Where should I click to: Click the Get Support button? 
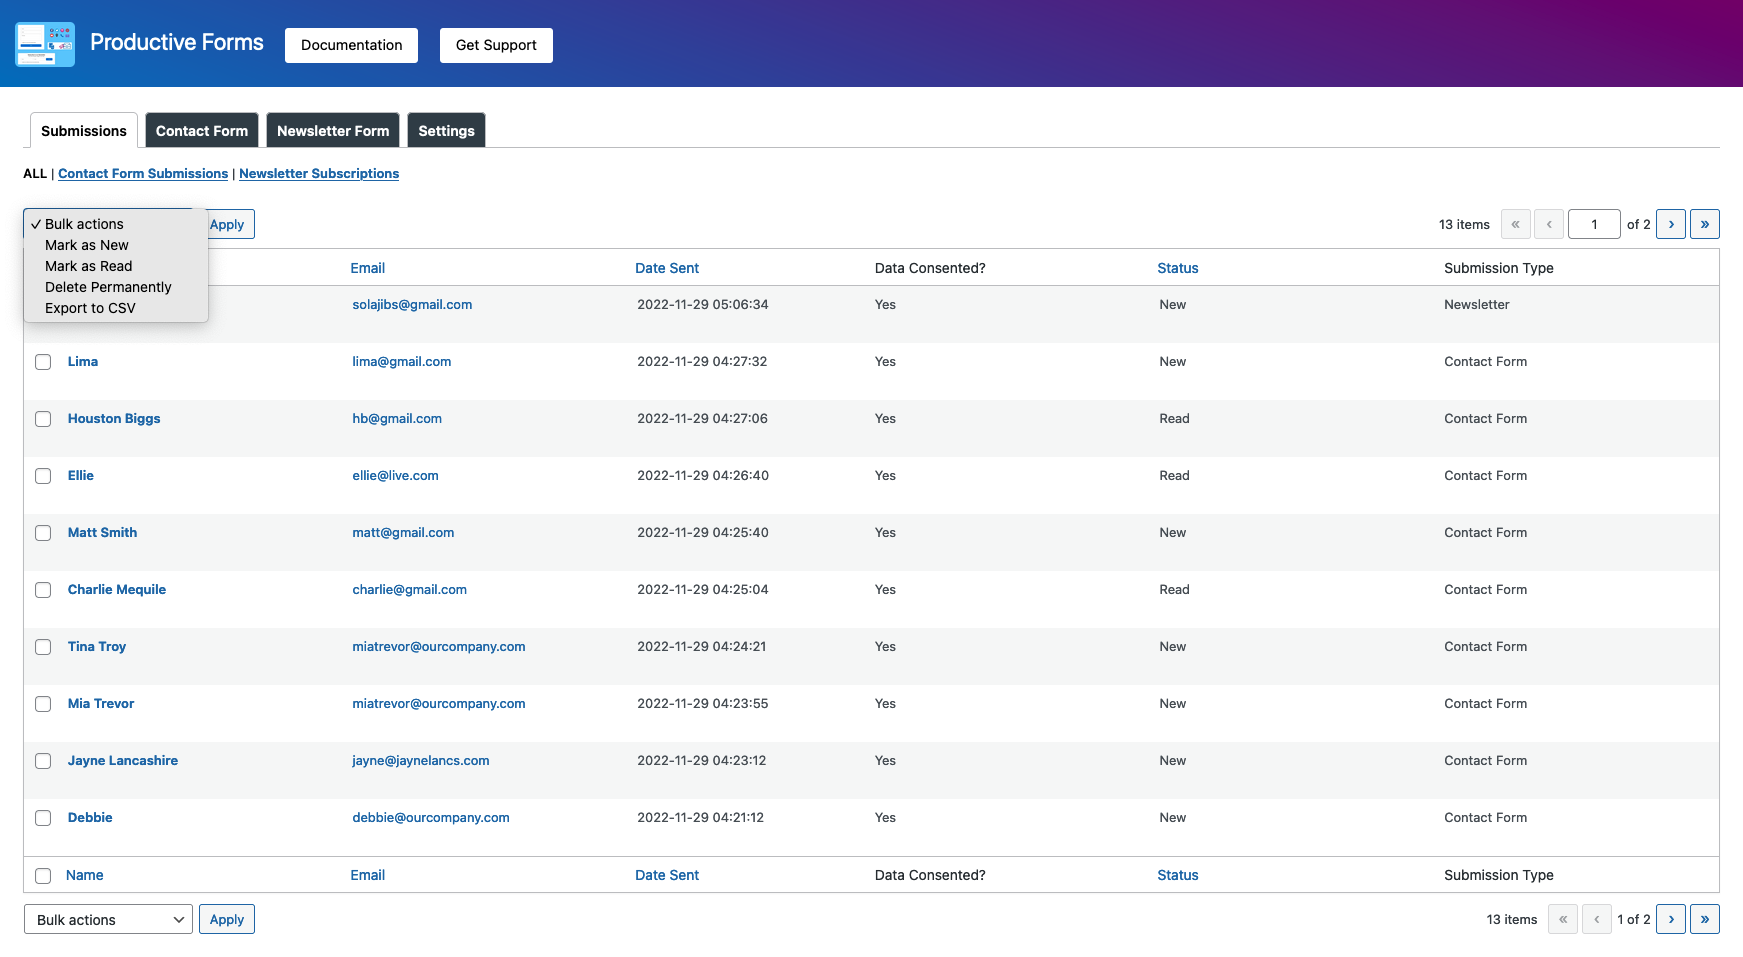coord(495,45)
